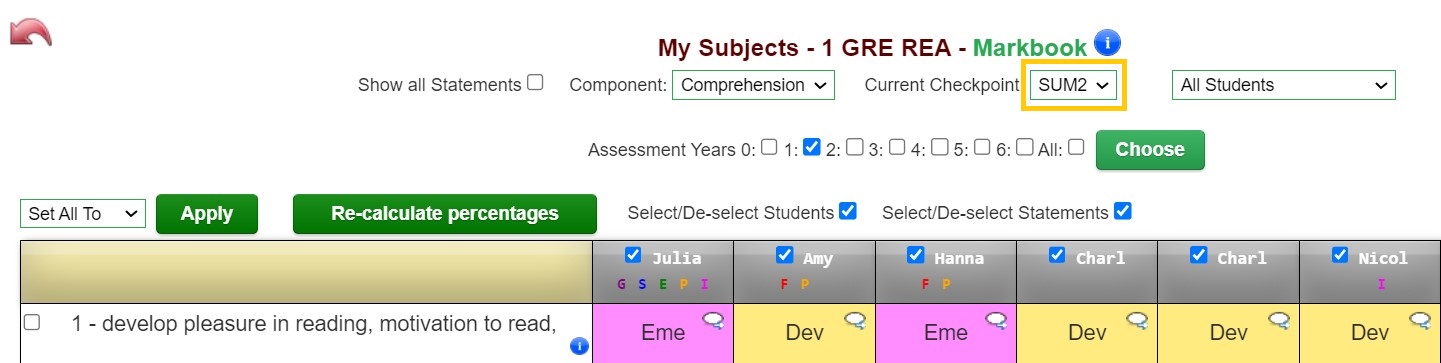The height and width of the screenshot is (363, 1441).
Task: Toggle Select/De-select Students checkbox
Action: pos(848,211)
